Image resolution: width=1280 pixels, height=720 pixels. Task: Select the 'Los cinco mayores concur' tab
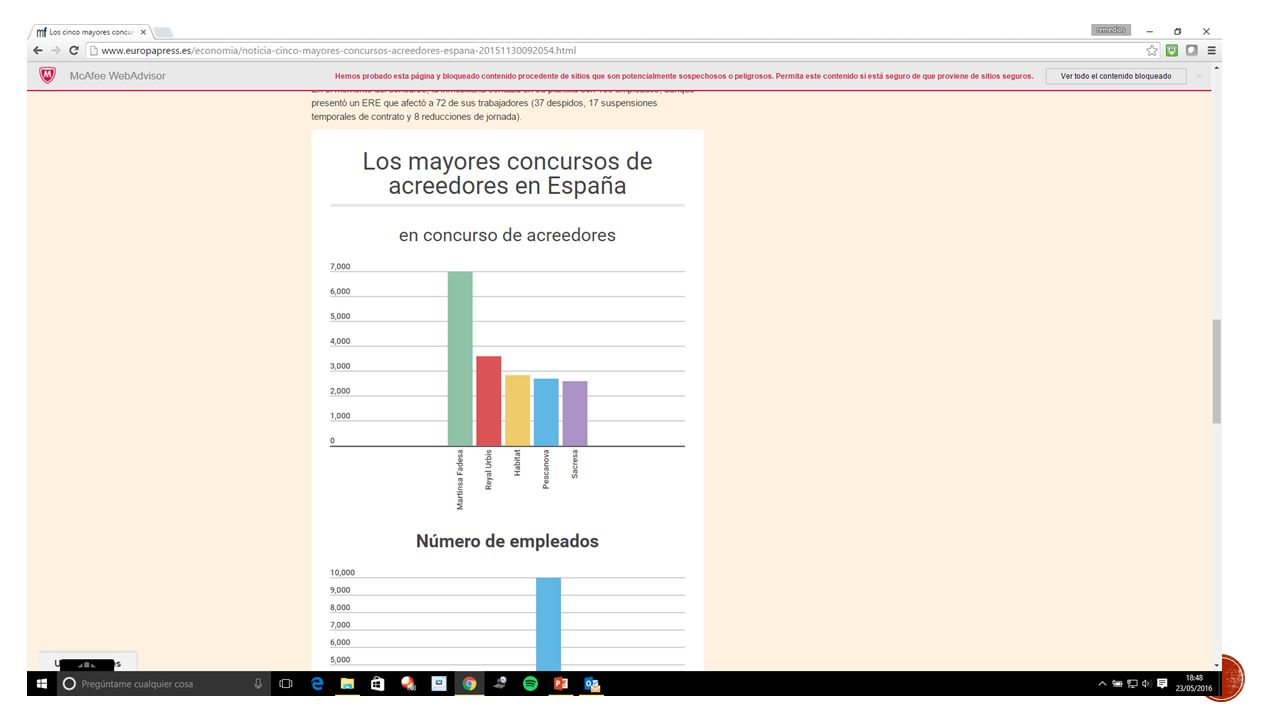(x=91, y=32)
